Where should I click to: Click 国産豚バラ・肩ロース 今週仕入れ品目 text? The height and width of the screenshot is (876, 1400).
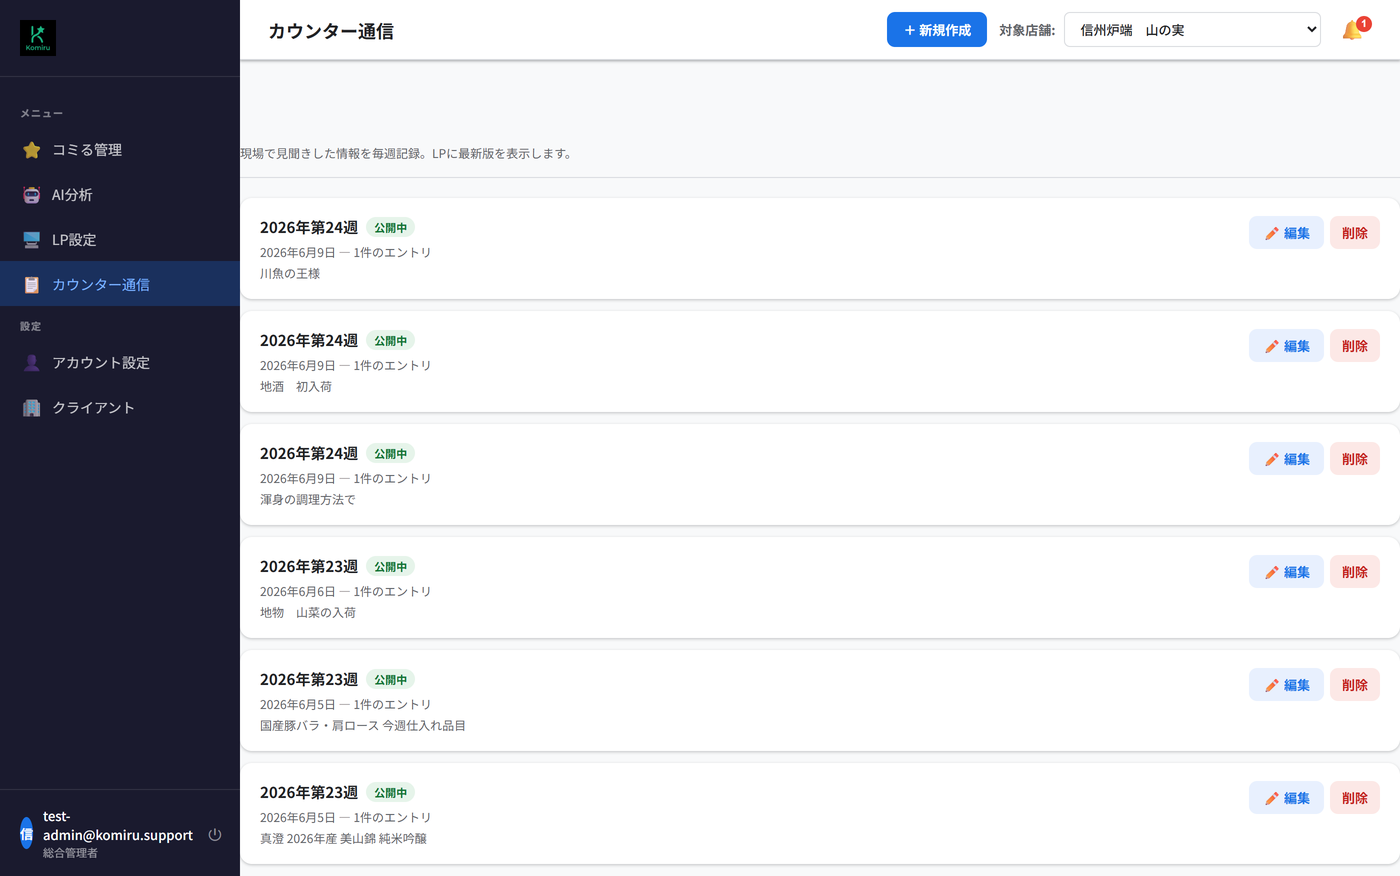pos(363,726)
